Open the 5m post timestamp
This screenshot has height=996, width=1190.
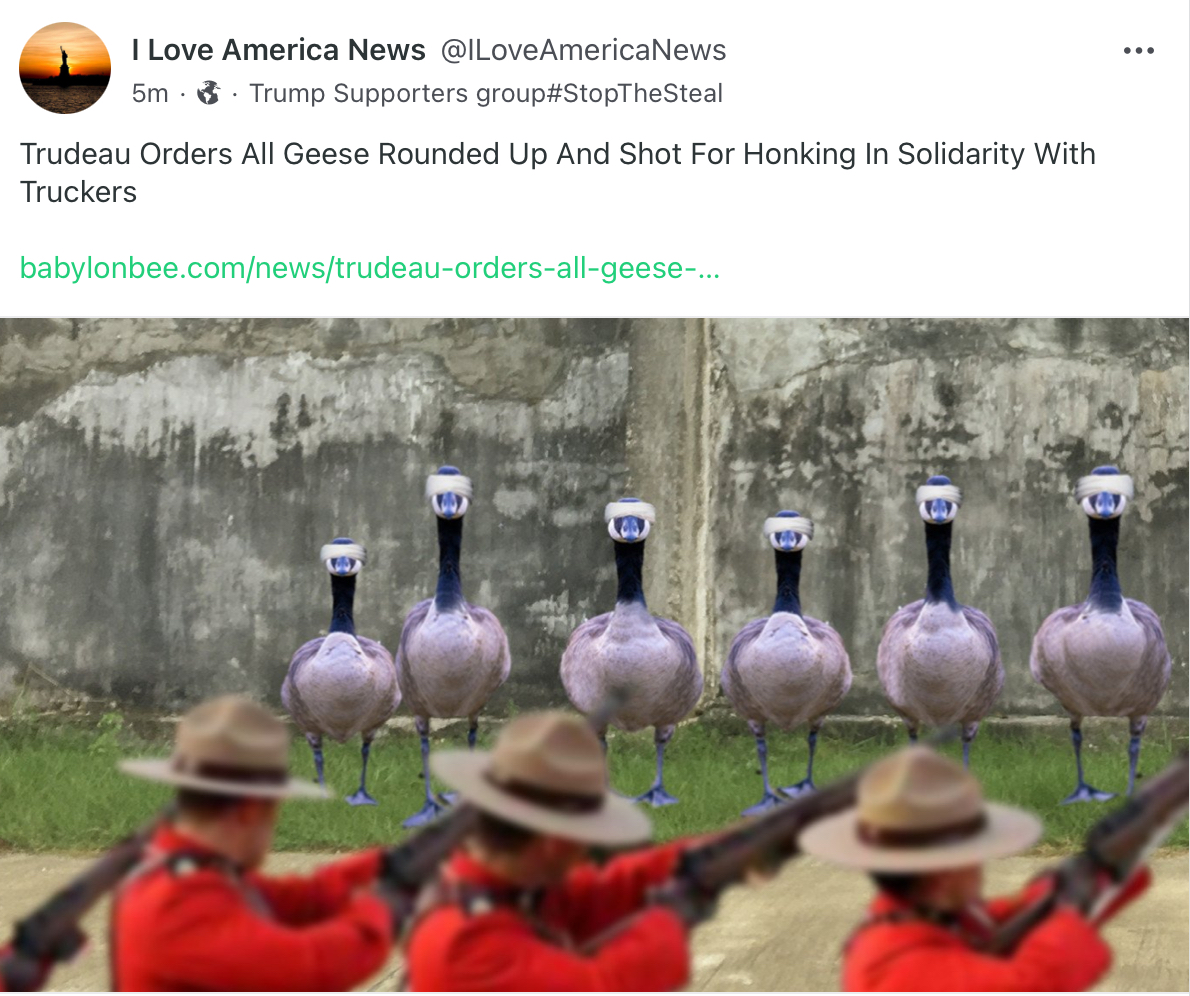tap(150, 93)
